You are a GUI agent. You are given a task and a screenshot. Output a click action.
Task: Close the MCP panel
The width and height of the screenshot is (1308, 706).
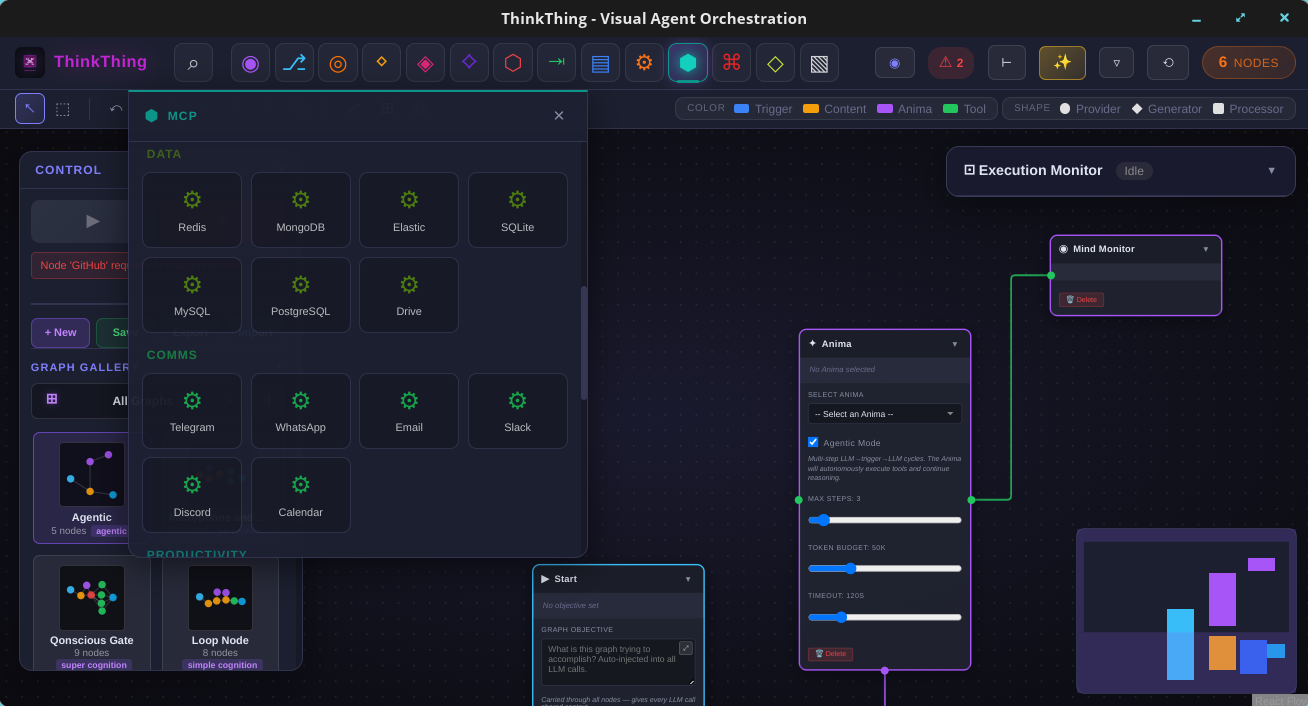[559, 116]
